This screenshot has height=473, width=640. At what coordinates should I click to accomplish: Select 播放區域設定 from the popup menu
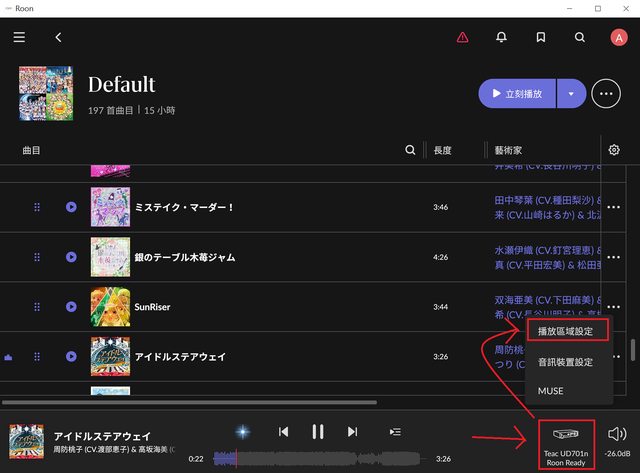point(566,330)
